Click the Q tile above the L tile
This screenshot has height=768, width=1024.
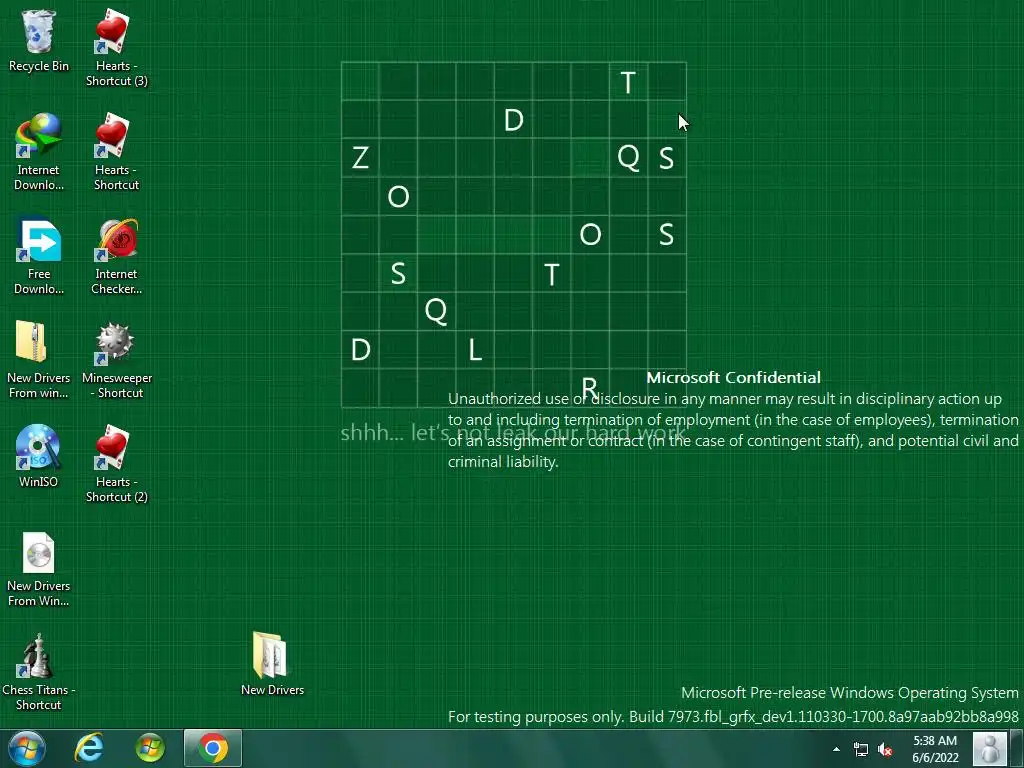point(436,311)
